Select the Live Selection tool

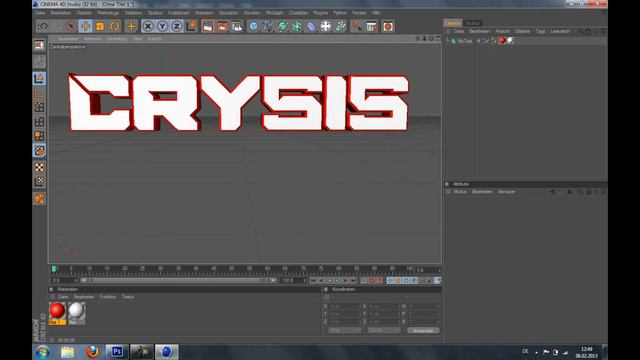pos(71,27)
